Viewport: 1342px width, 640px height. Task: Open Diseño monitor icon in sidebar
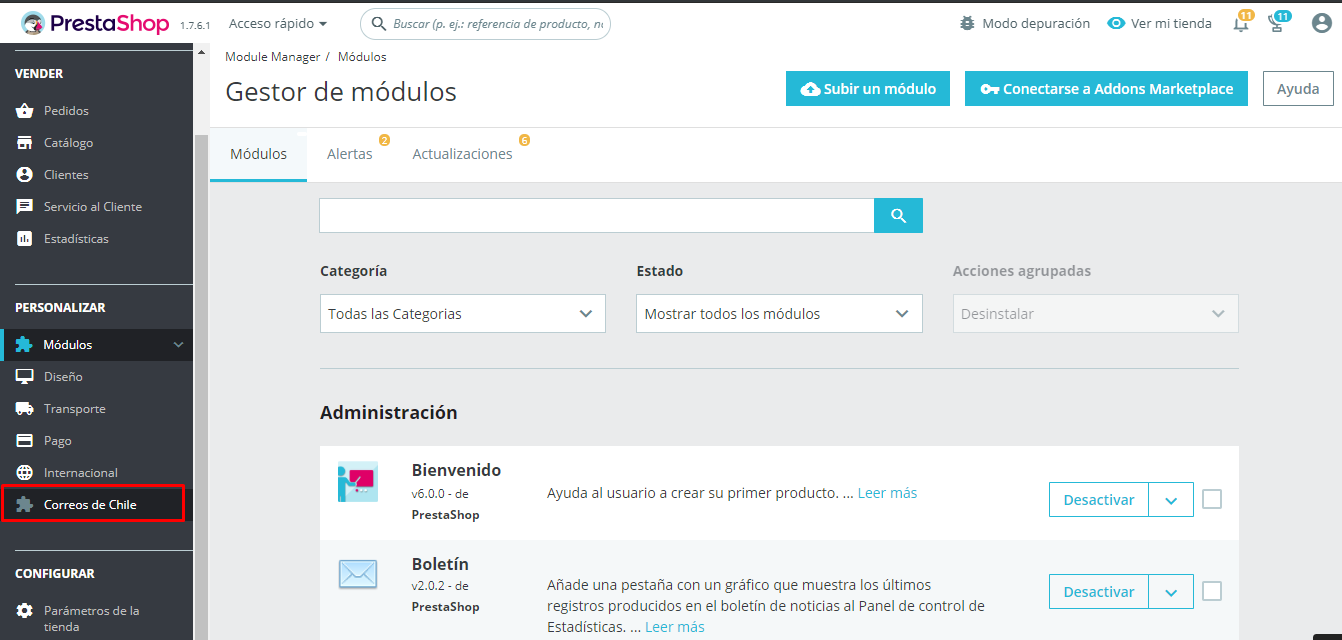point(25,377)
